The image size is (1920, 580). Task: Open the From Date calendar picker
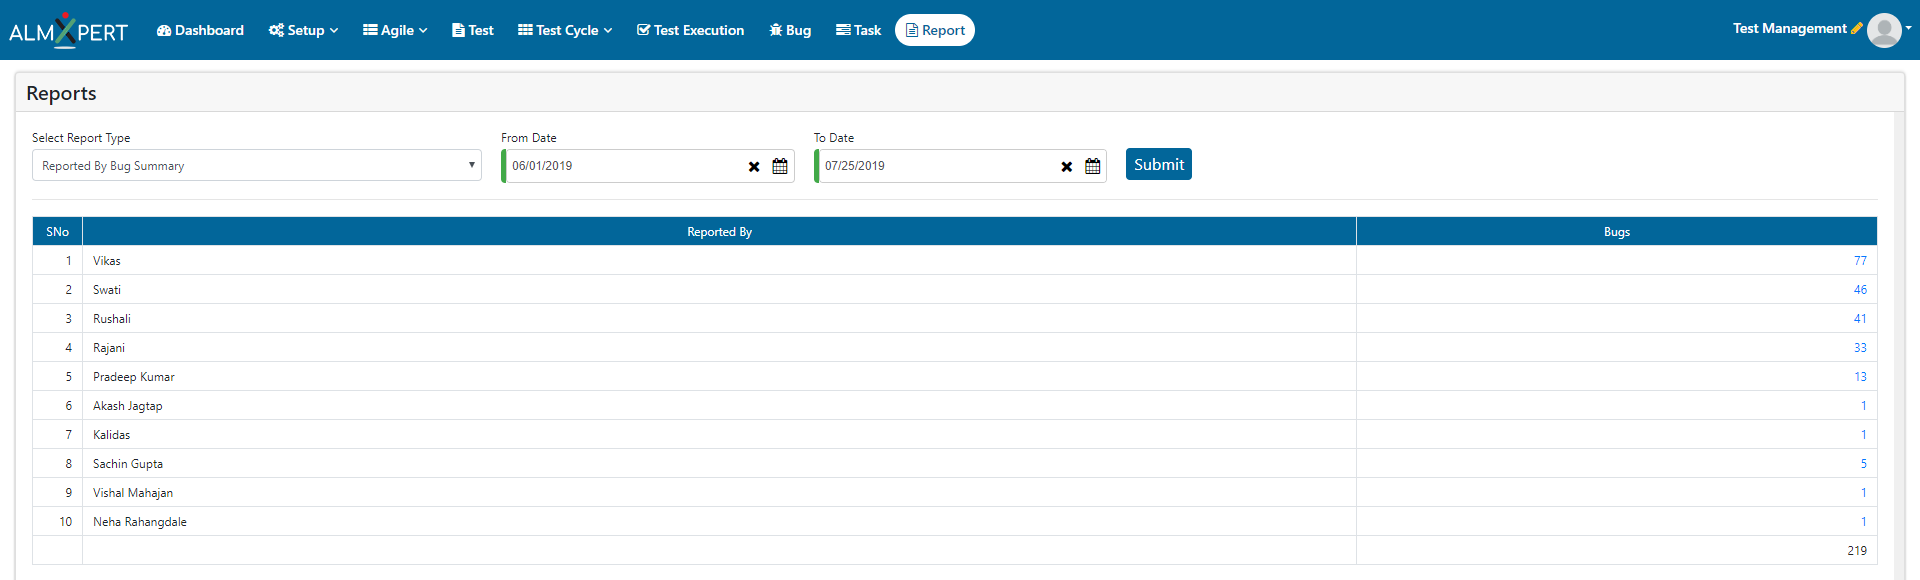point(780,167)
